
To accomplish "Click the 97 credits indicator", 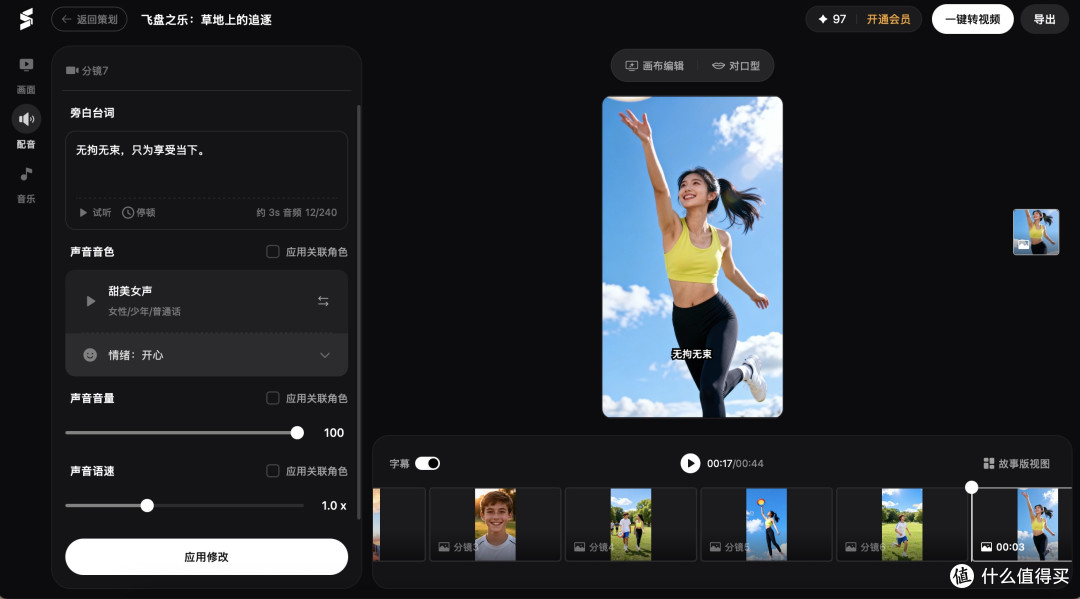I will [x=832, y=19].
